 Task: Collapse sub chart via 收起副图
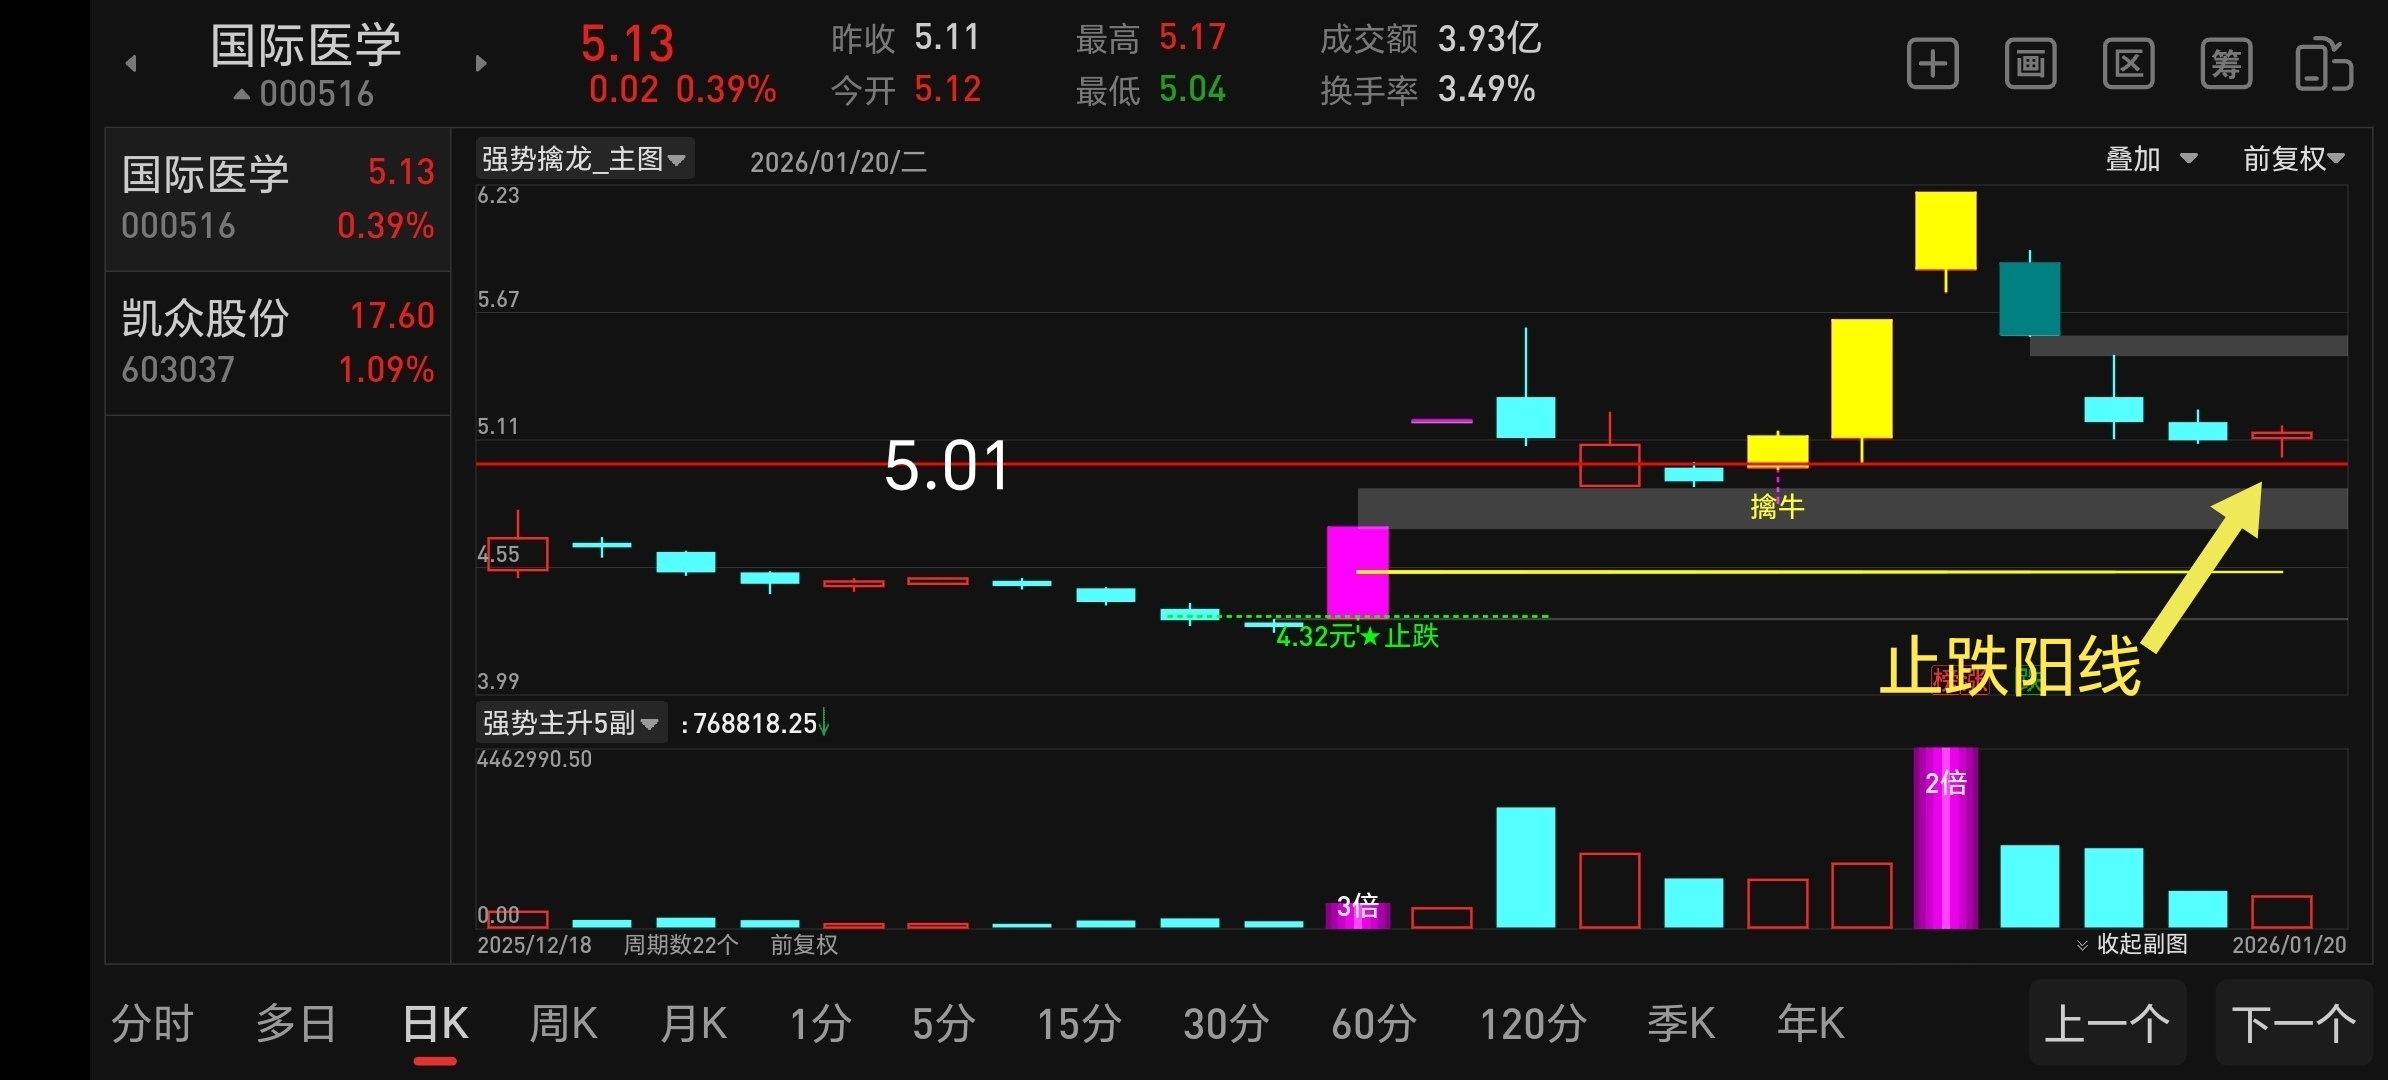pyautogui.click(x=2132, y=944)
